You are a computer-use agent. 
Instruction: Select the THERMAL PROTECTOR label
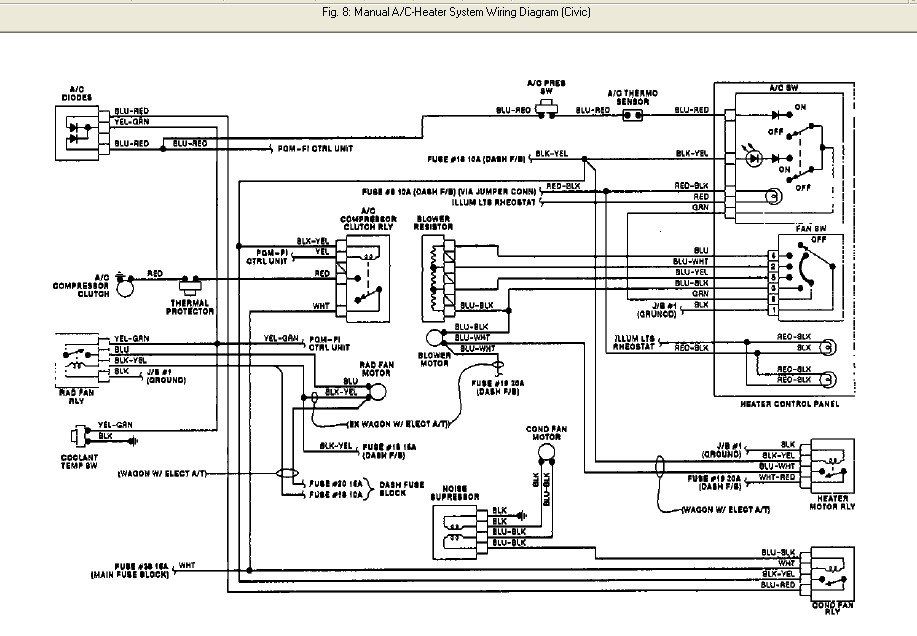coord(189,307)
